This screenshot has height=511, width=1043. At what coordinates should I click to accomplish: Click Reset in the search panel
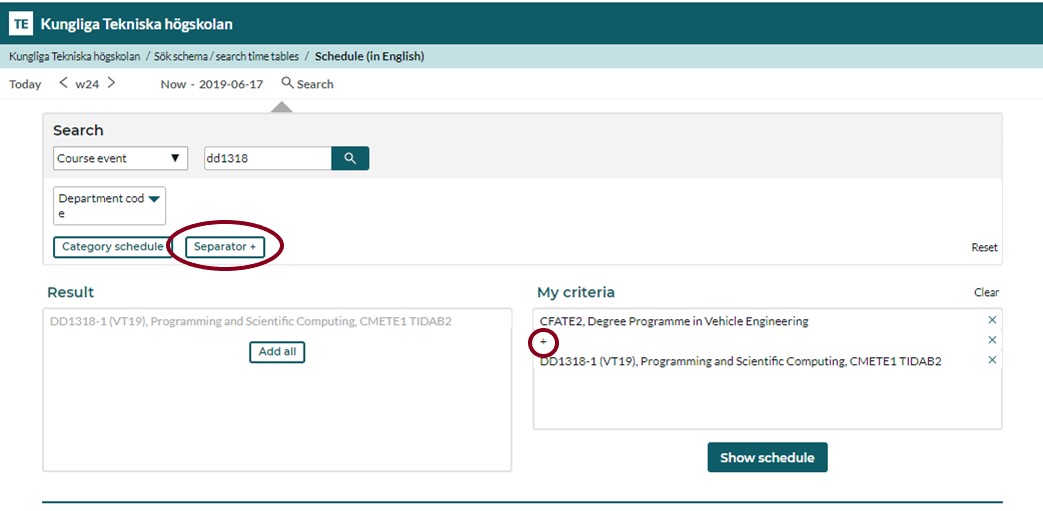click(x=984, y=248)
